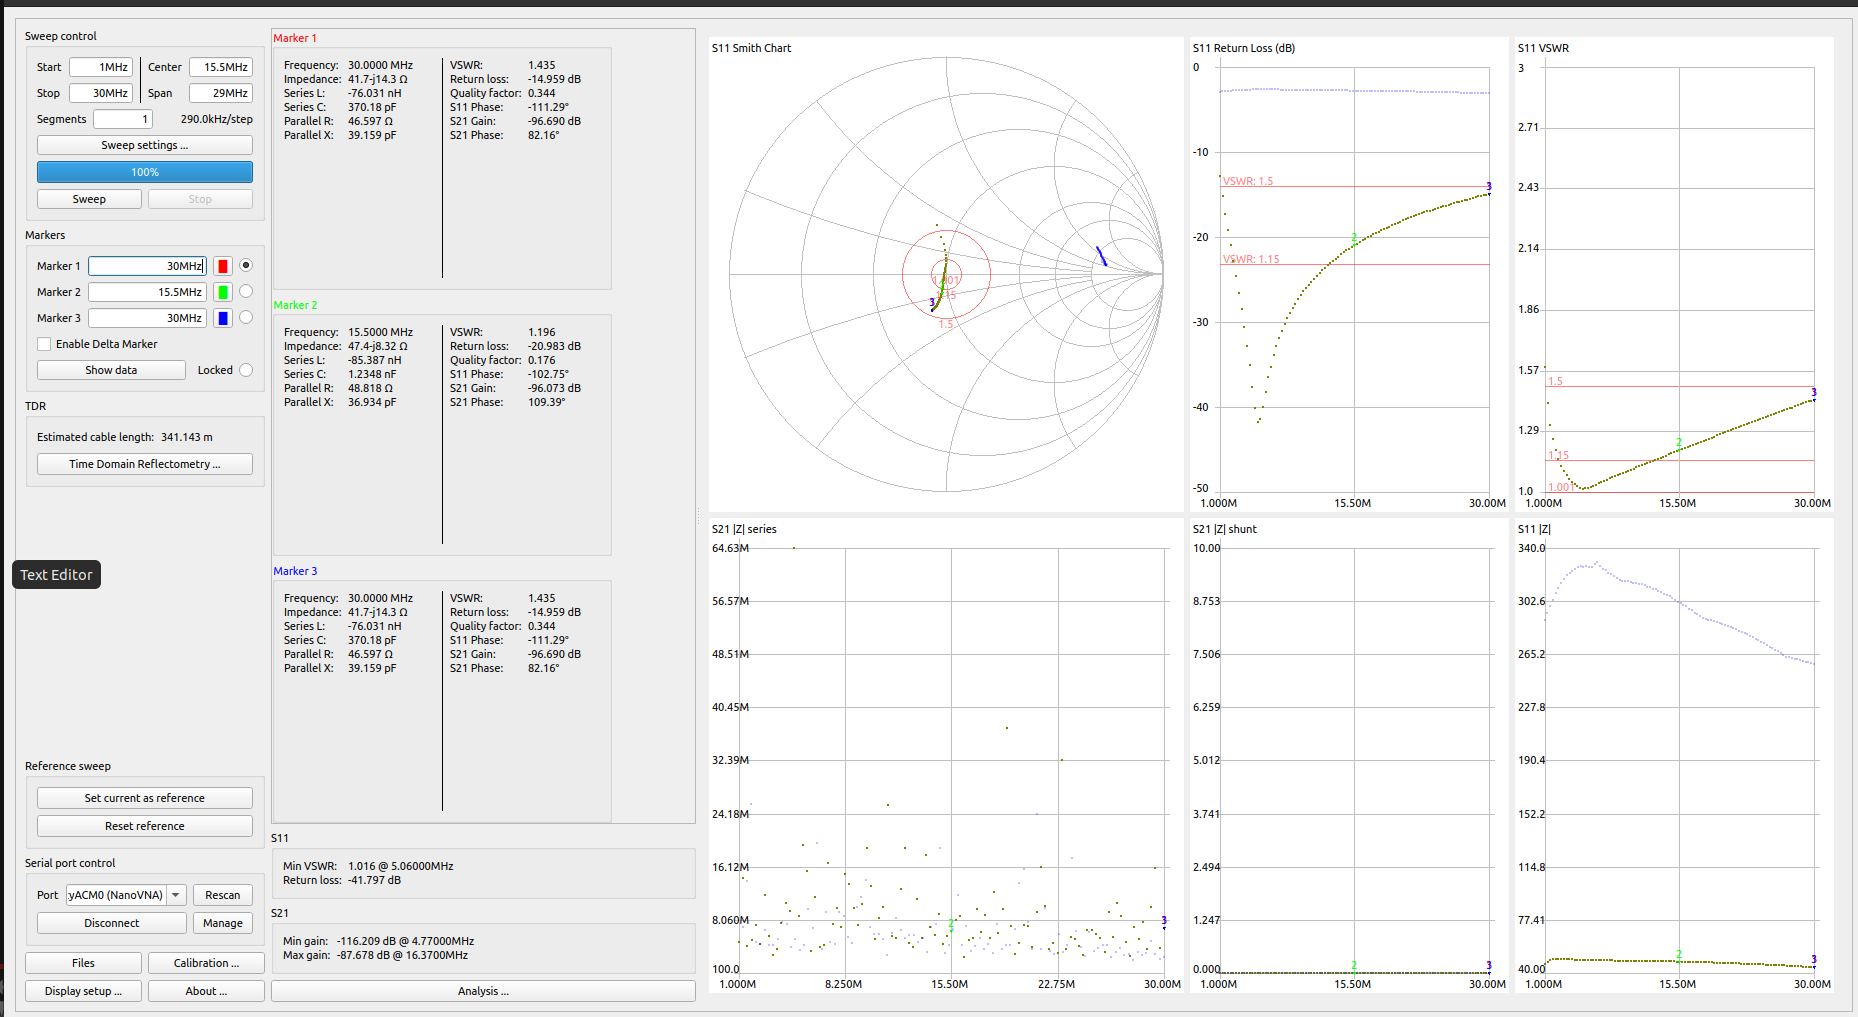
Task: Toggle the Locked radio button
Action: click(246, 370)
